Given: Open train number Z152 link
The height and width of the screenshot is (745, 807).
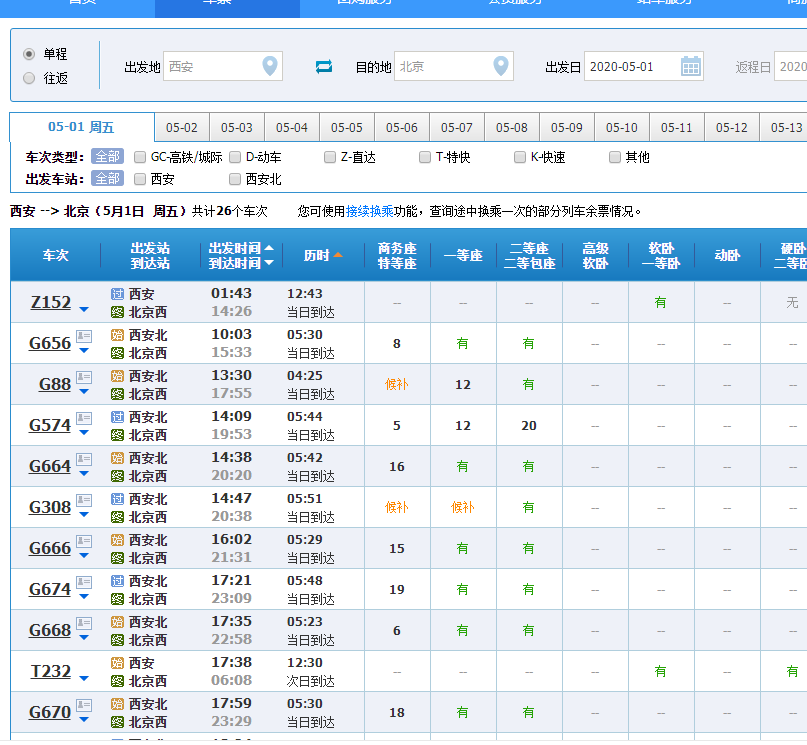Looking at the screenshot, I should 50,302.
